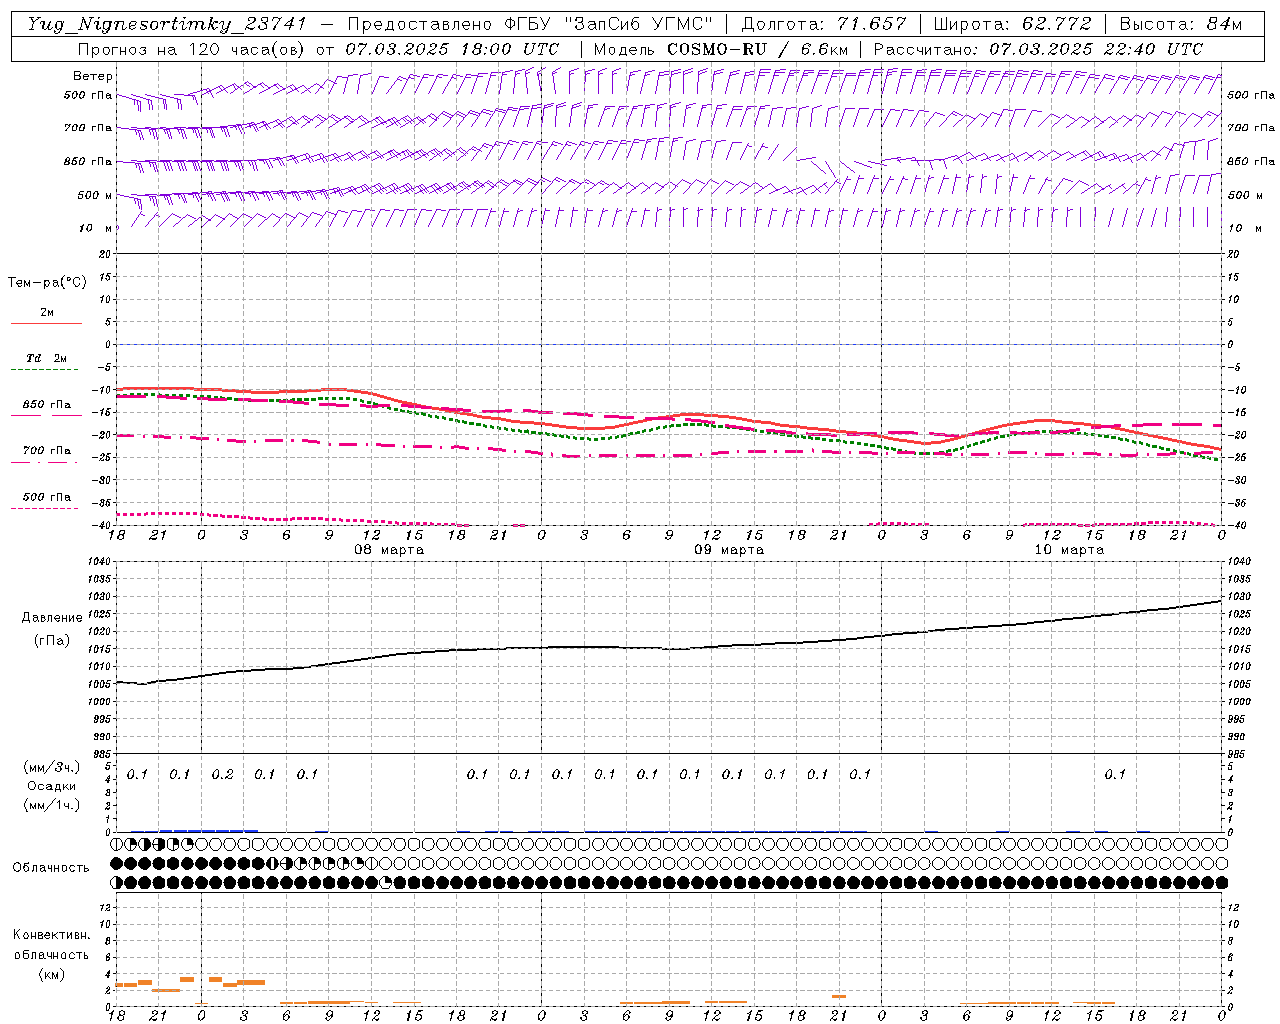Select the 500 м wind level label on left

pos(95,195)
